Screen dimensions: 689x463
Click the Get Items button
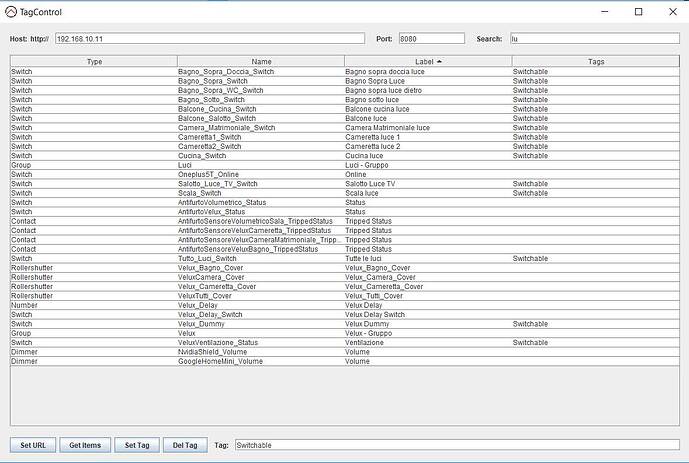[x=85, y=445]
